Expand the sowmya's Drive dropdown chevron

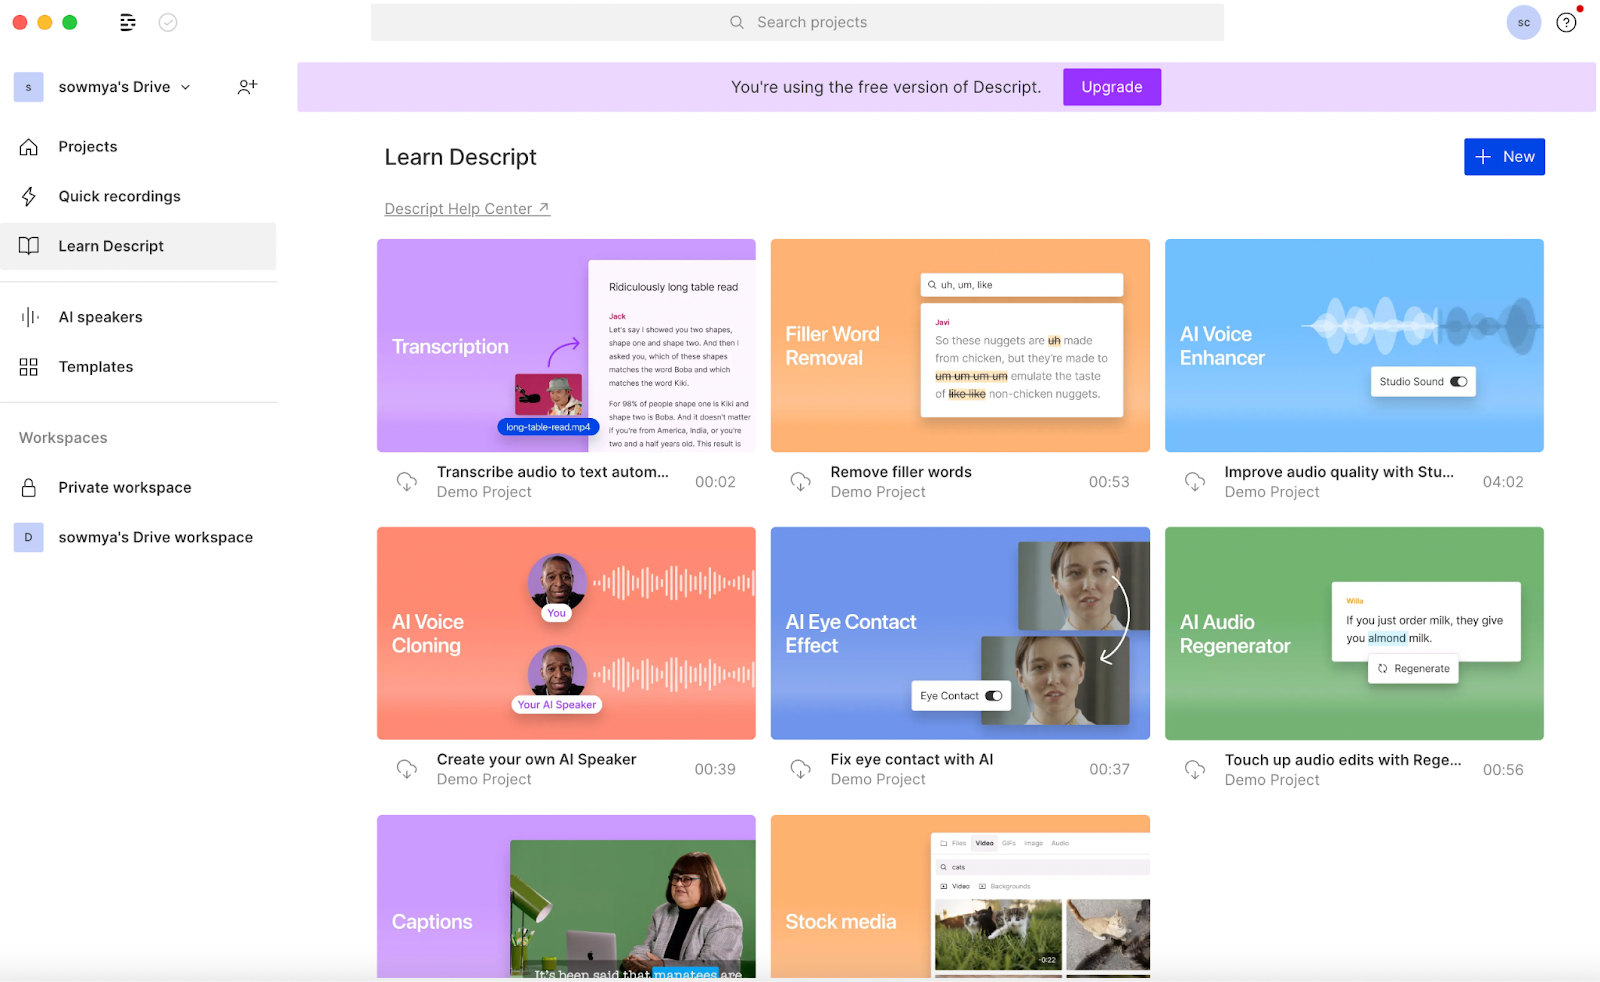[186, 87]
